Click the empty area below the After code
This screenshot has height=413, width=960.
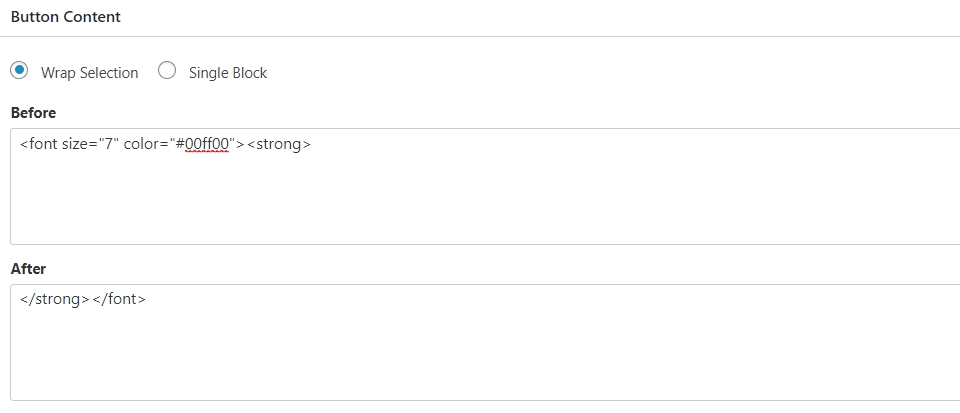point(485,358)
